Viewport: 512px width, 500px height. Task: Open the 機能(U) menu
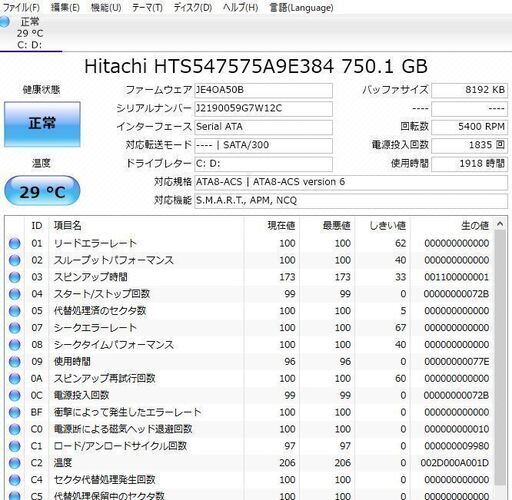106,7
